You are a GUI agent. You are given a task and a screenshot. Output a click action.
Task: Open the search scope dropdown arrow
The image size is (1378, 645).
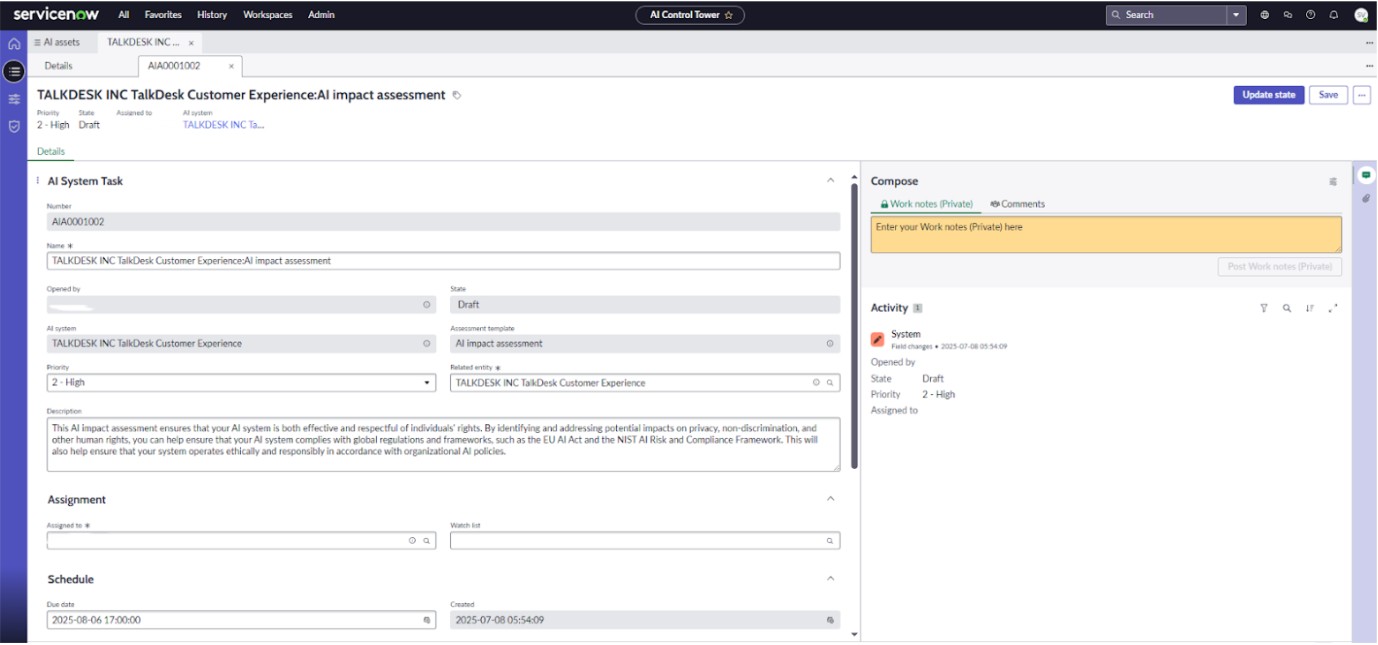coord(1237,15)
